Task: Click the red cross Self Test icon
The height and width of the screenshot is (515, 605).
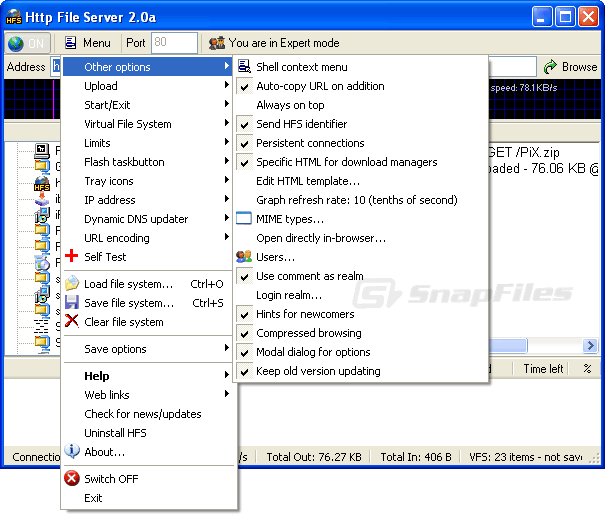Action: (x=72, y=256)
